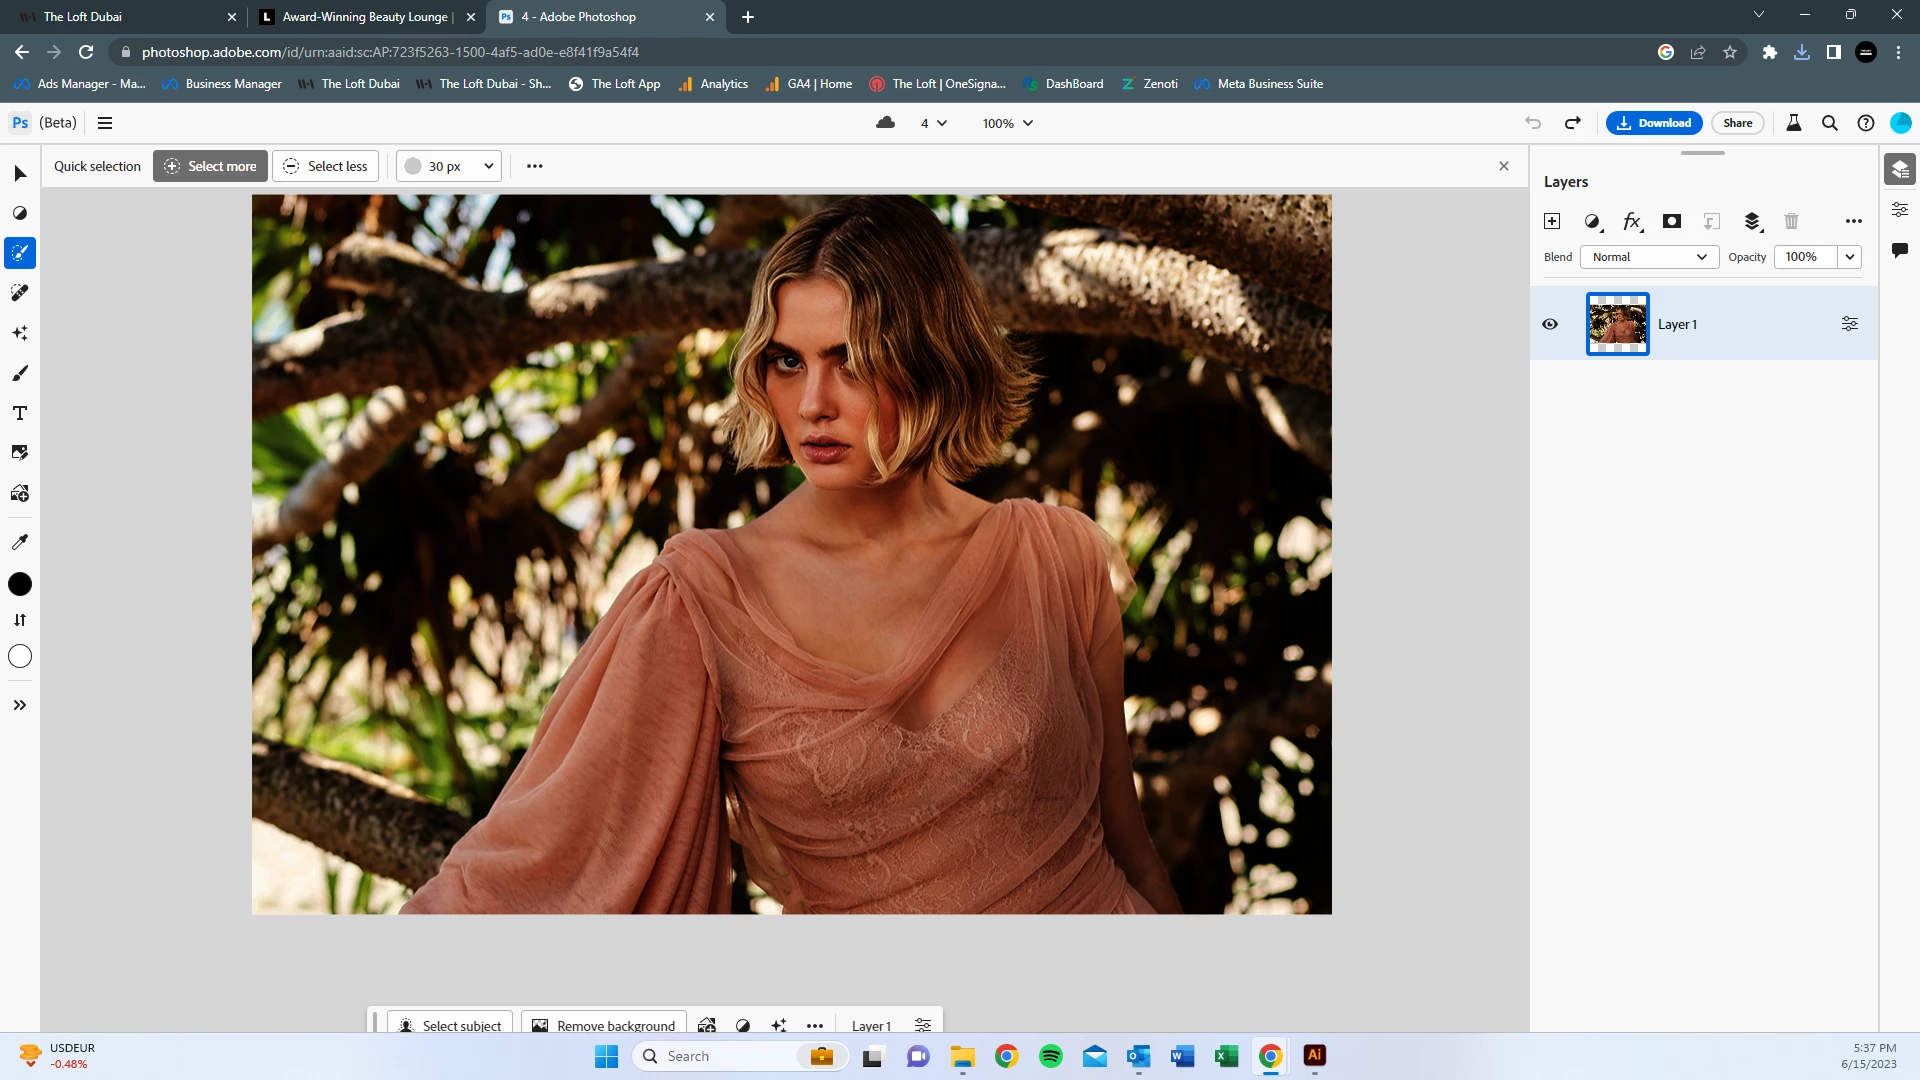Click the black foreground color swatch
Viewport: 1920px width, 1080px height.
pos(20,584)
